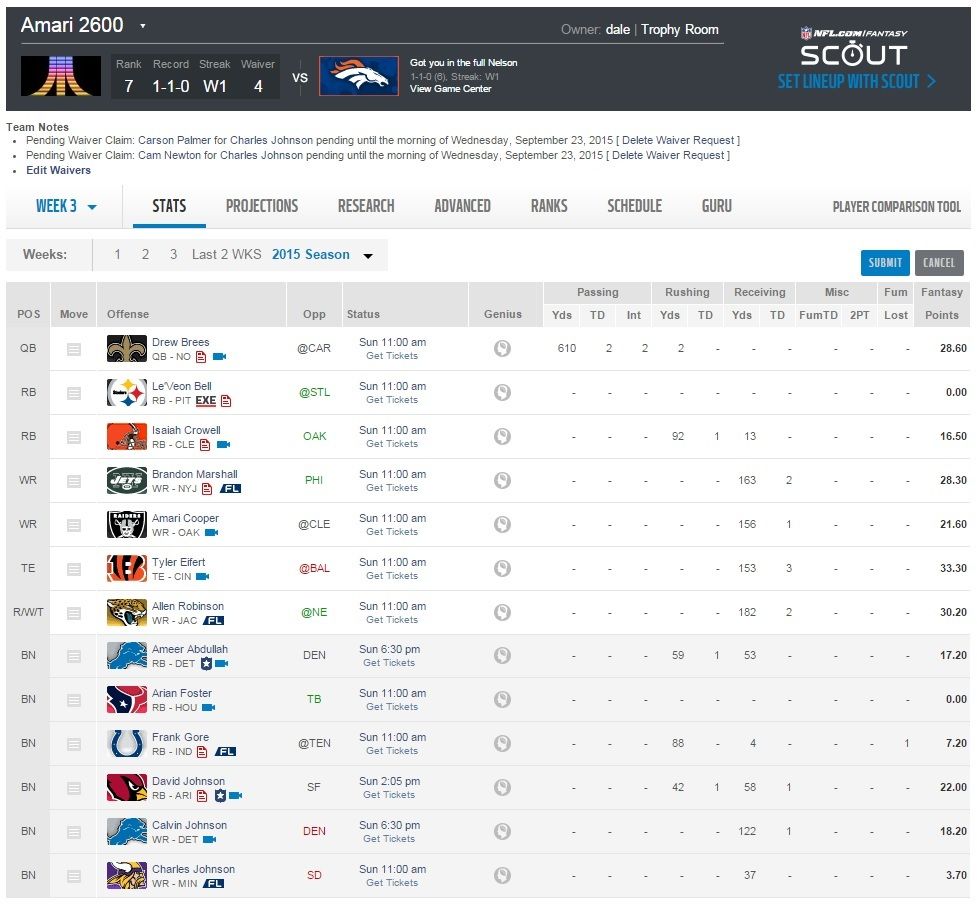977x905 pixels.
Task: Click the Genius icon in Tyler Eifert's row
Action: 502,568
